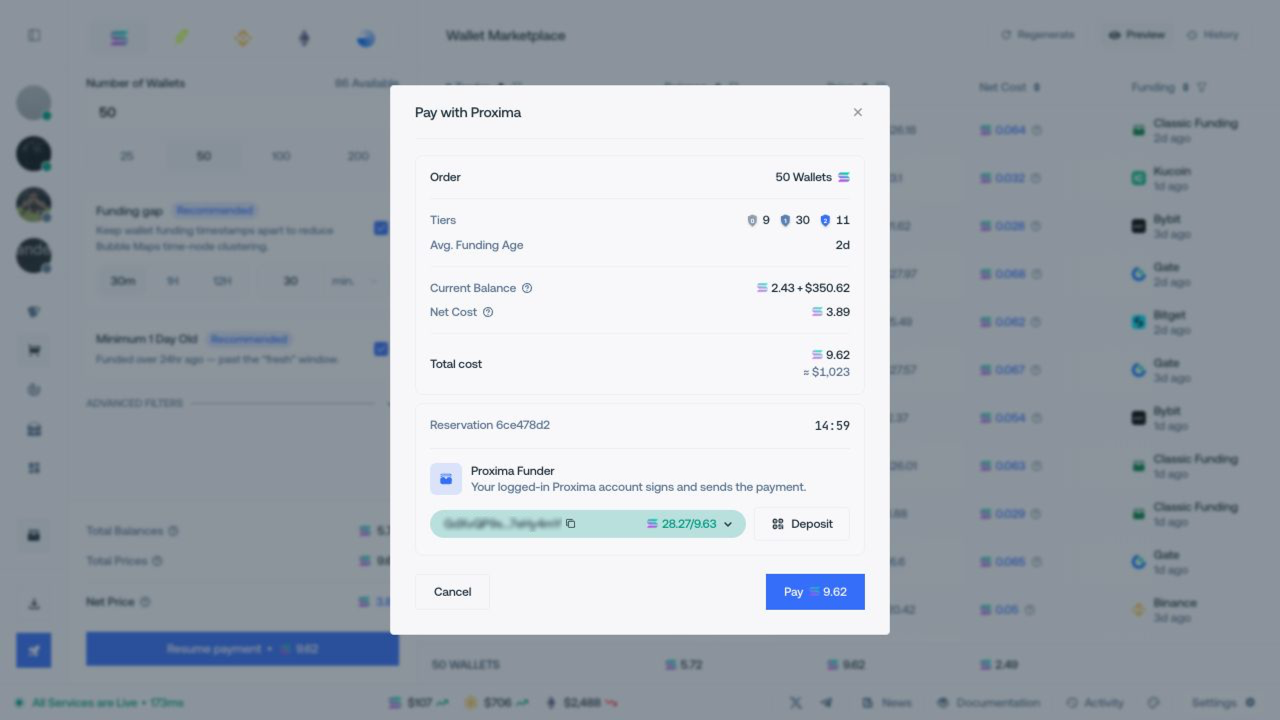Click the tier shield icon beside 9
The image size is (1280, 720).
[752, 220]
